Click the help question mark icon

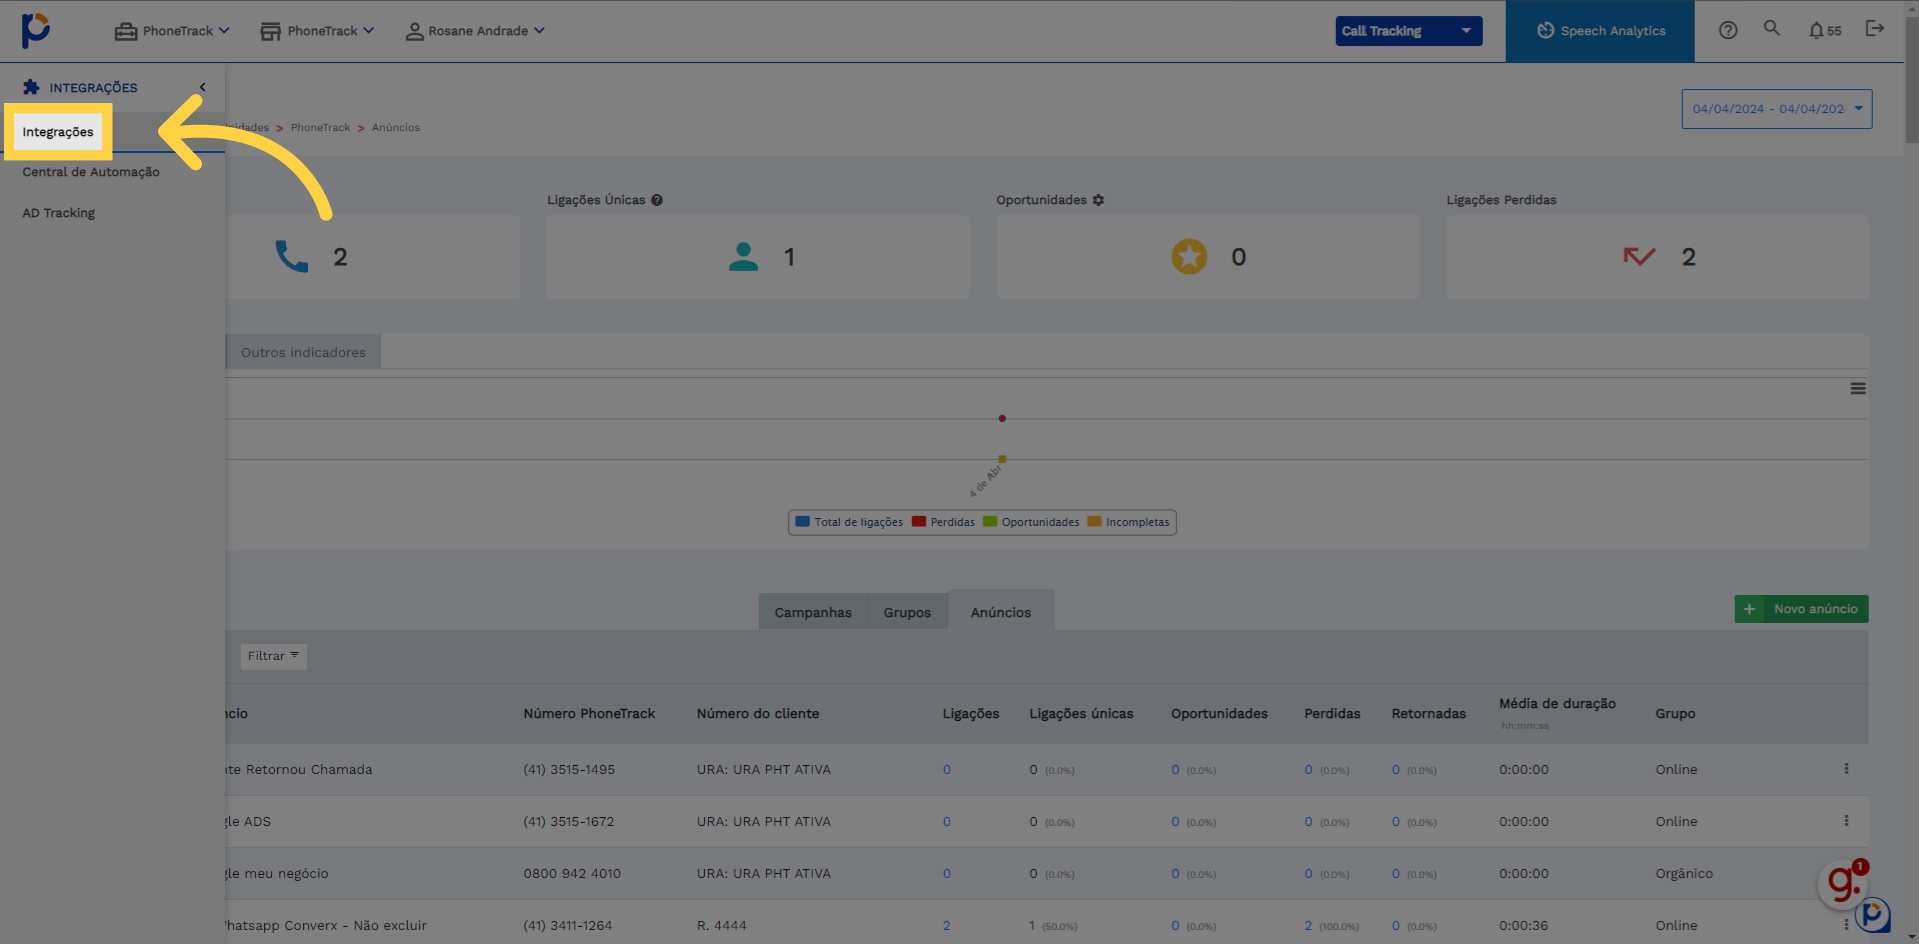click(1728, 30)
